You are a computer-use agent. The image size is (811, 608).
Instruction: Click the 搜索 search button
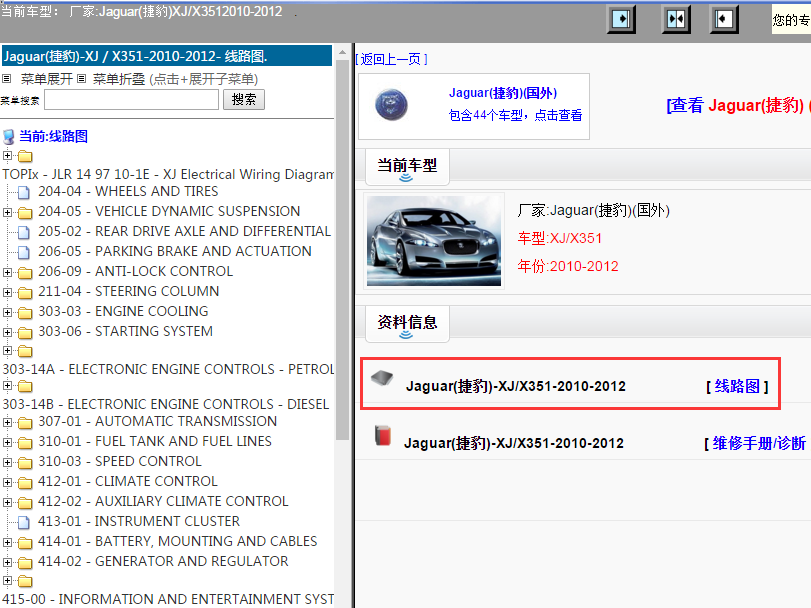(244, 99)
